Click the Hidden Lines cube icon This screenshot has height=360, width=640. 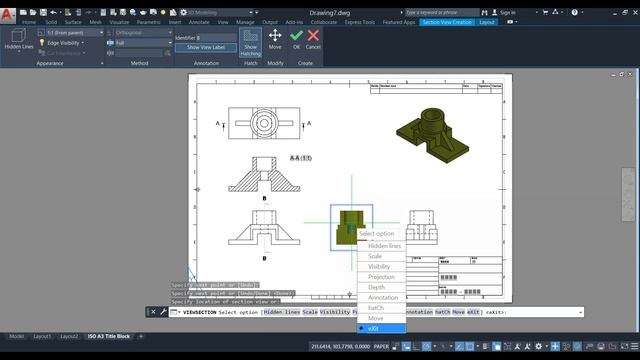(x=18, y=36)
